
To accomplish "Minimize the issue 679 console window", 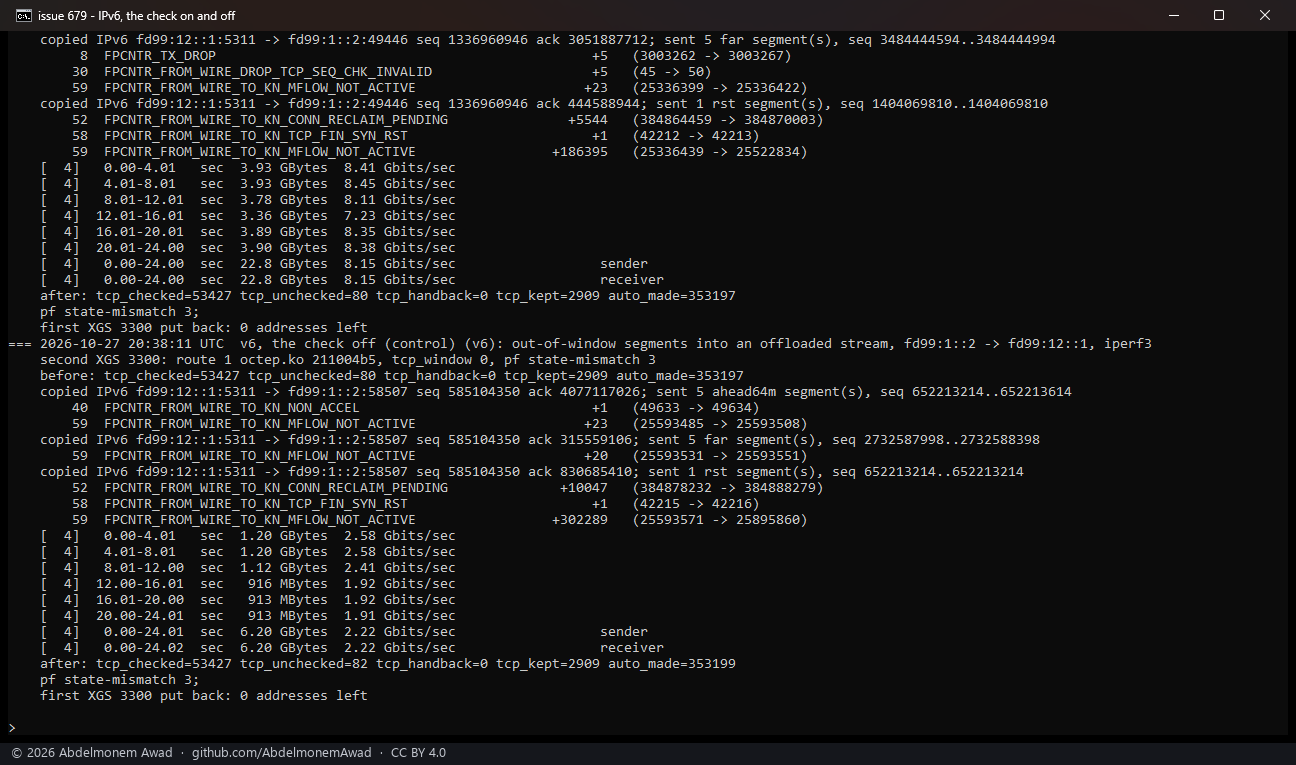I will 1172,15.
